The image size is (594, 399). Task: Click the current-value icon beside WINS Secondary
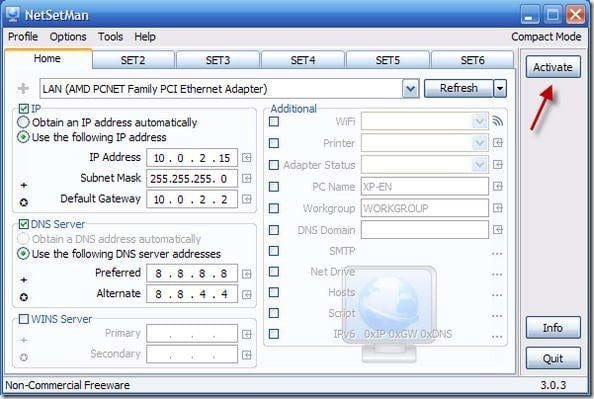pos(247,355)
